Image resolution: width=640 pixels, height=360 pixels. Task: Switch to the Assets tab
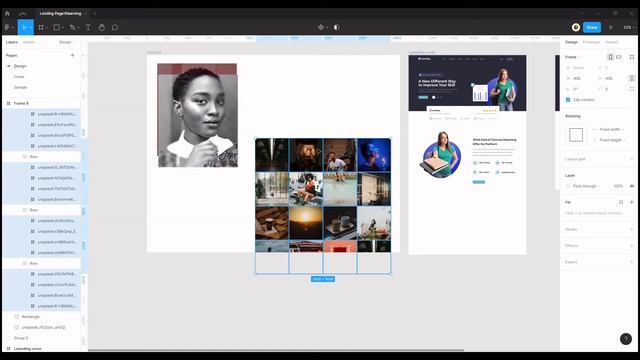(29, 42)
